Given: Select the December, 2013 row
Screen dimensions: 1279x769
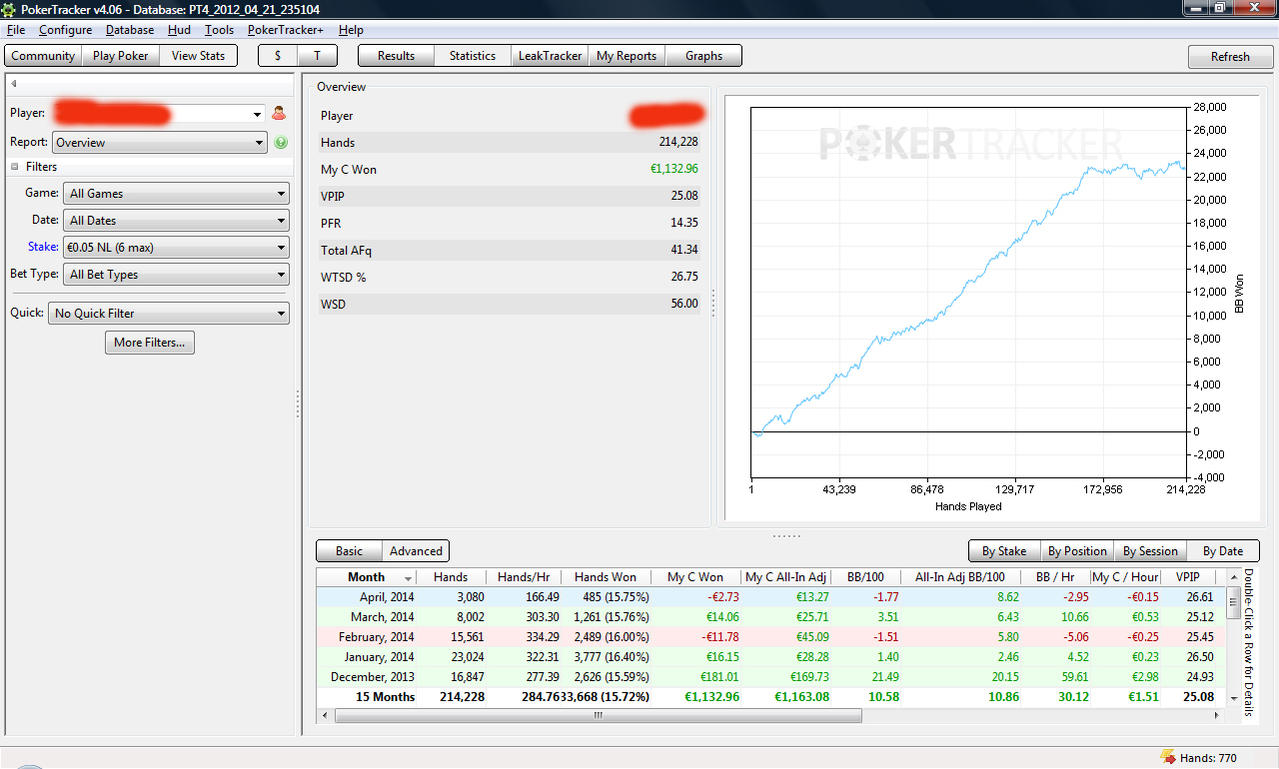Looking at the screenshot, I should (x=771, y=677).
